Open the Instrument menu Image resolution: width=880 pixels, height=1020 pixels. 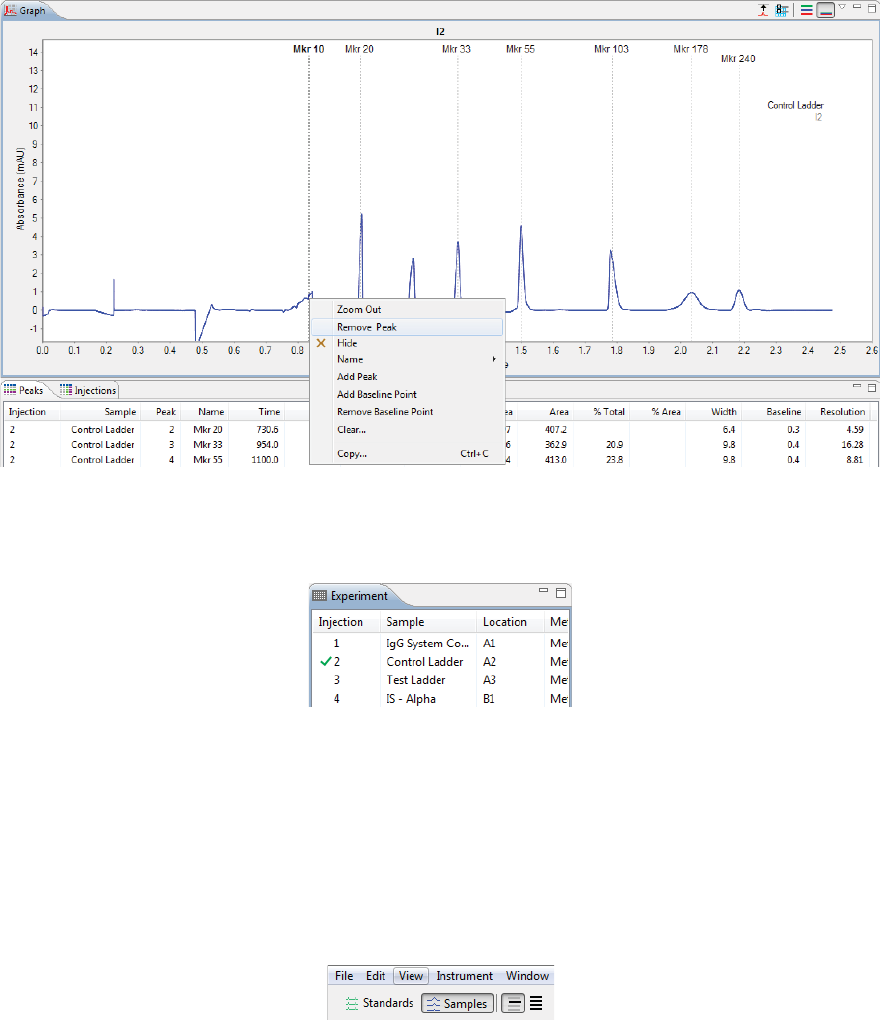point(464,976)
